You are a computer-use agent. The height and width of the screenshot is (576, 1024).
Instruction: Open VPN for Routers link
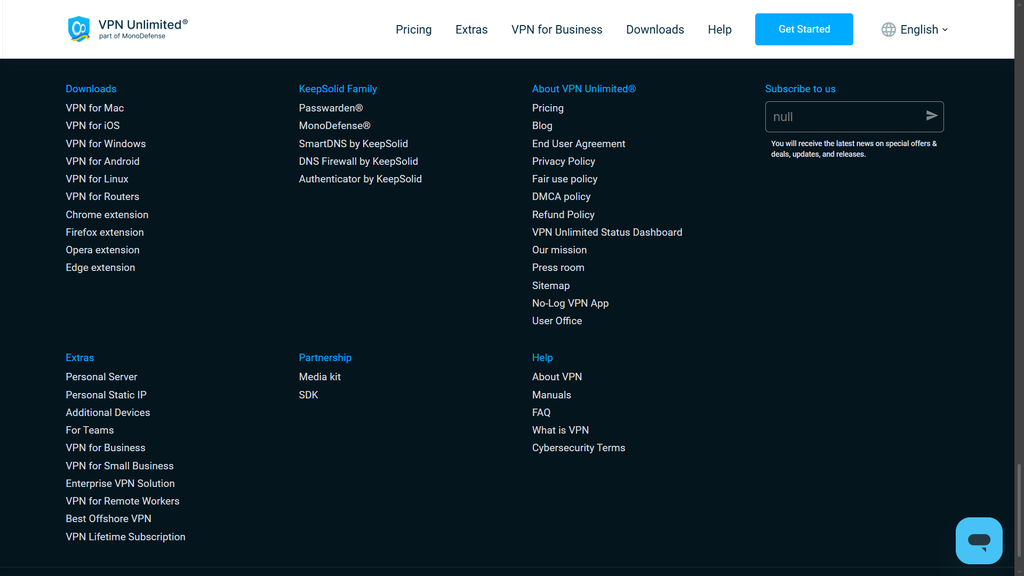pos(103,197)
